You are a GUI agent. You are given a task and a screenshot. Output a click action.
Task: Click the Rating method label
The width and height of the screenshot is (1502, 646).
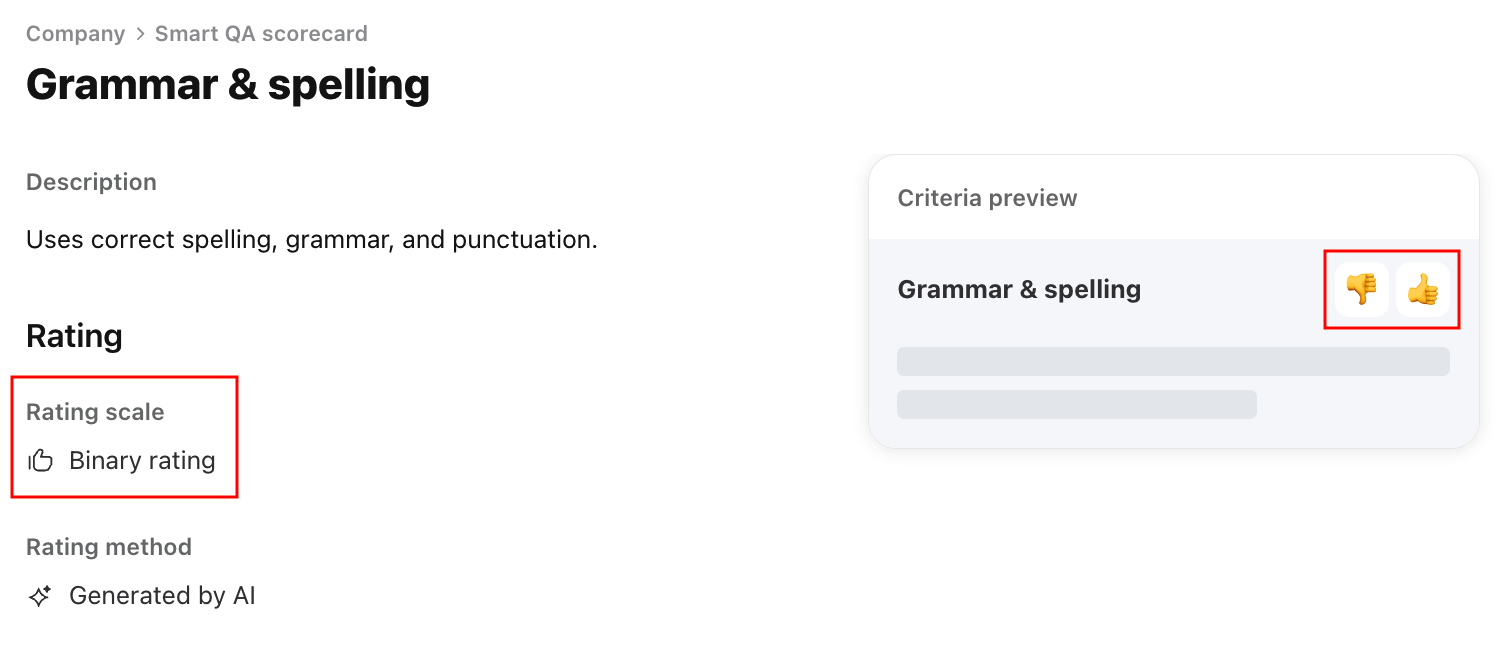pyautogui.click(x=109, y=547)
